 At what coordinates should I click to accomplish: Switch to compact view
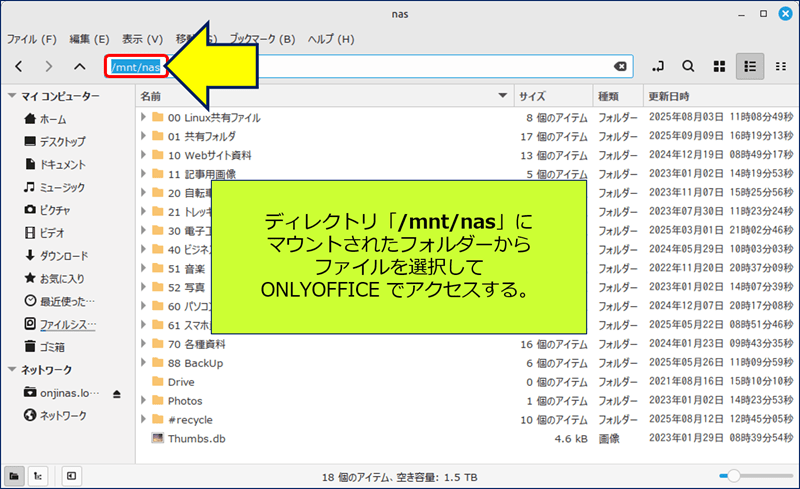780,66
